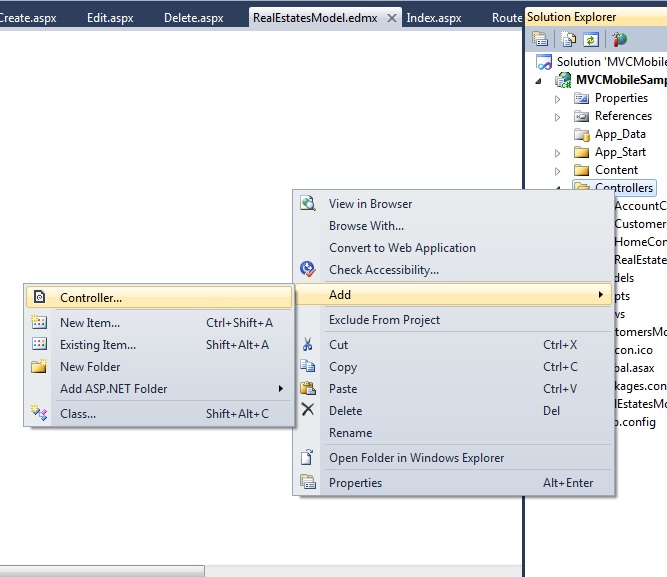The height and width of the screenshot is (577, 667).
Task: Select Add ASP.NET Folder entry
Action: [159, 388]
